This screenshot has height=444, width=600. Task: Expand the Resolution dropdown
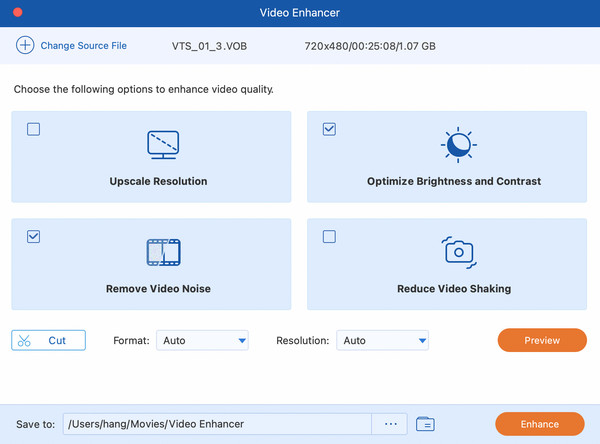point(383,341)
